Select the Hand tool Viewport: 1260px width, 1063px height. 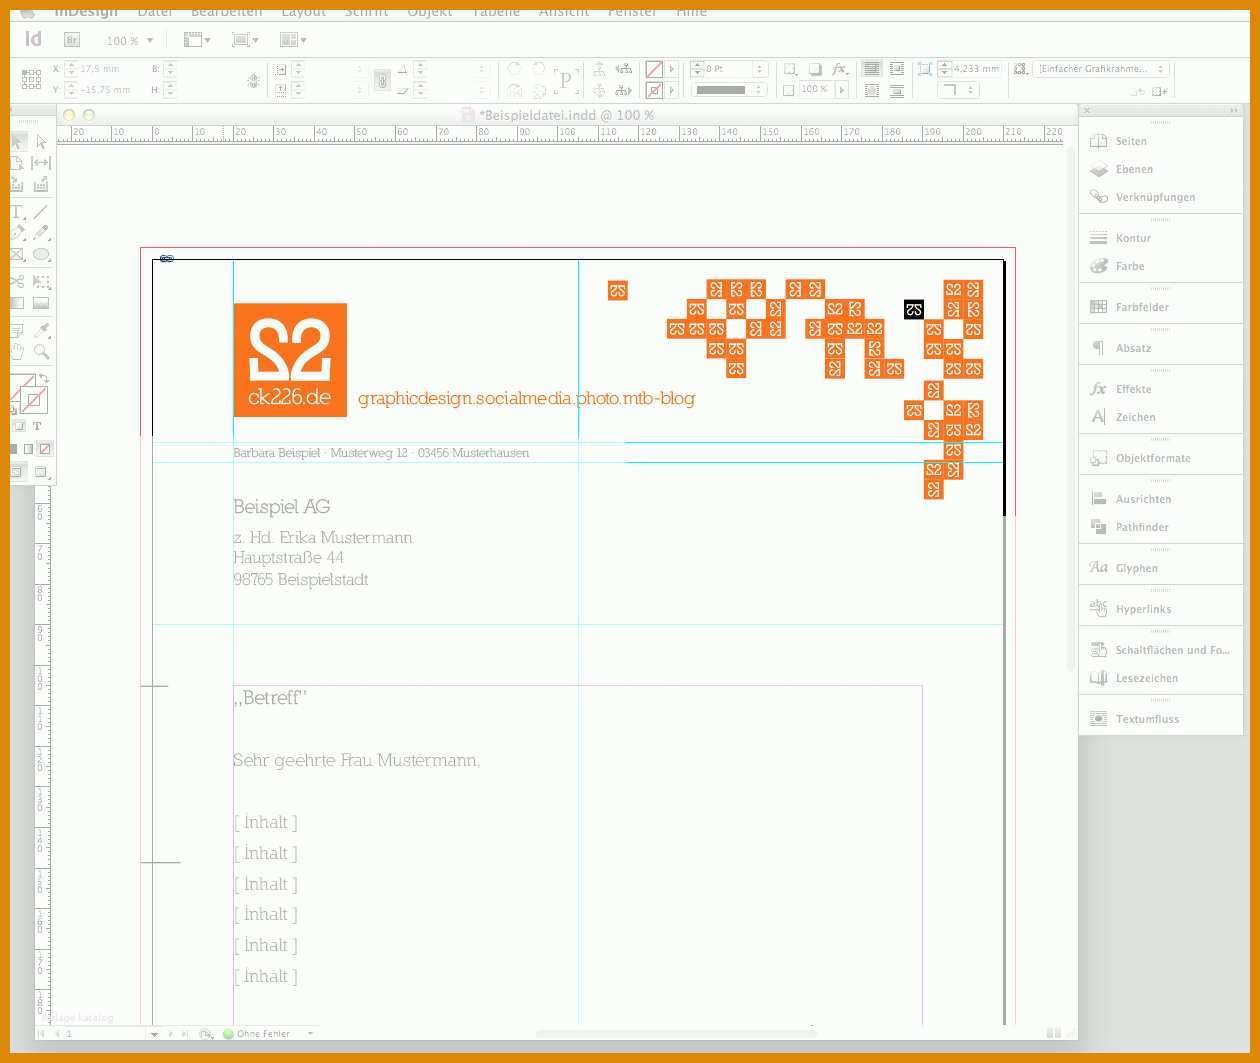click(17, 352)
